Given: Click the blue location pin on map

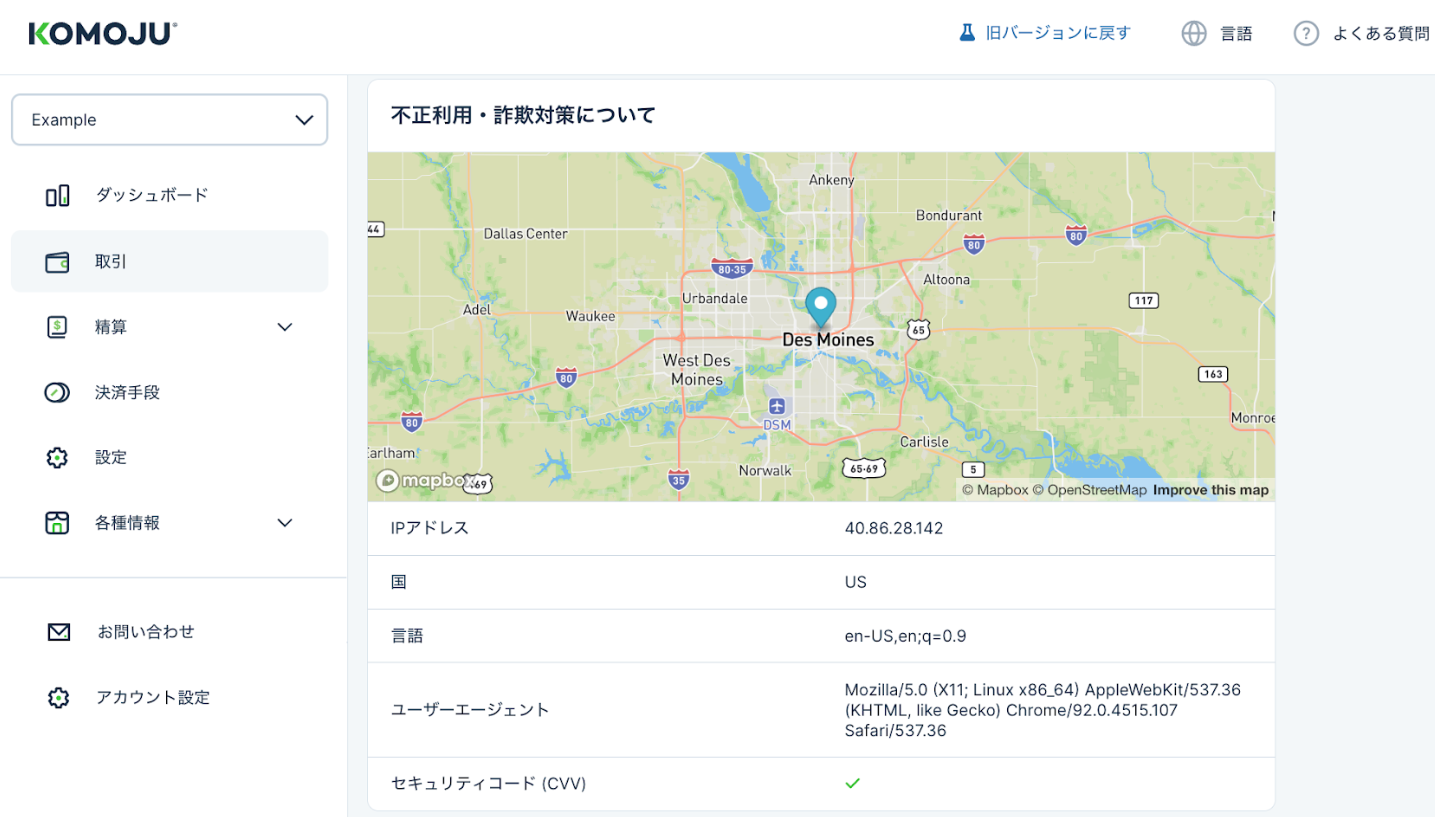Looking at the screenshot, I should pyautogui.click(x=820, y=306).
